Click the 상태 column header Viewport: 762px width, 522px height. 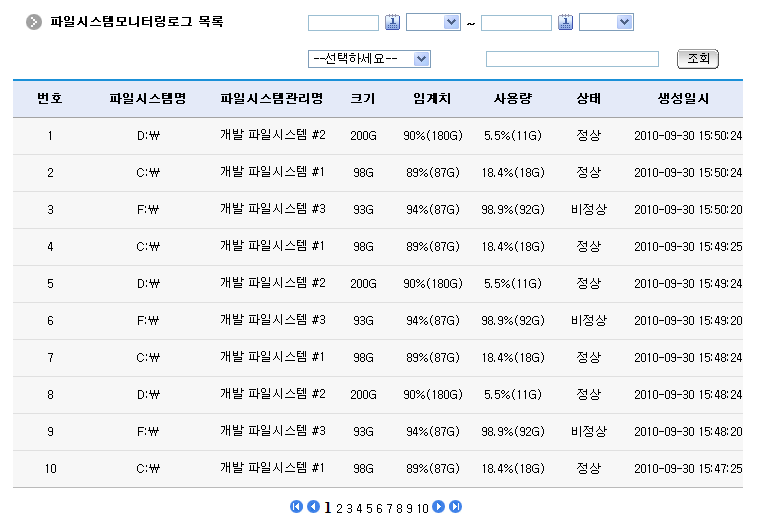588,99
